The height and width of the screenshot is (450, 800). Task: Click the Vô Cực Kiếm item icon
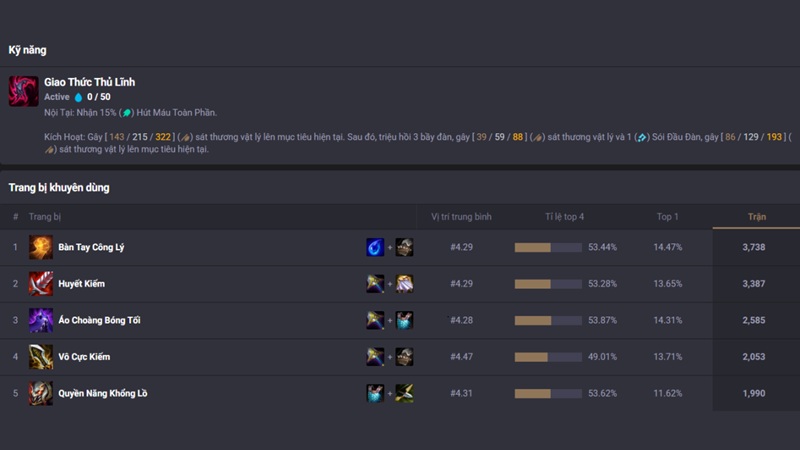click(x=41, y=357)
